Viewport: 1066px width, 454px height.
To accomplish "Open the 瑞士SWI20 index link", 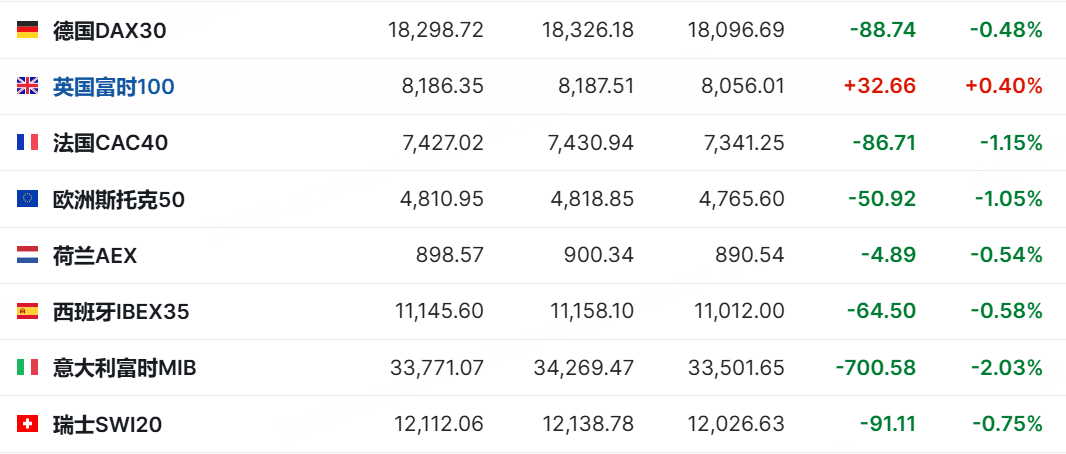I will click(107, 425).
